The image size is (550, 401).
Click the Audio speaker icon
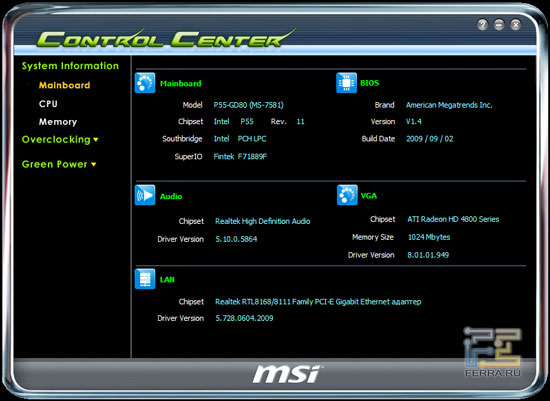(145, 195)
